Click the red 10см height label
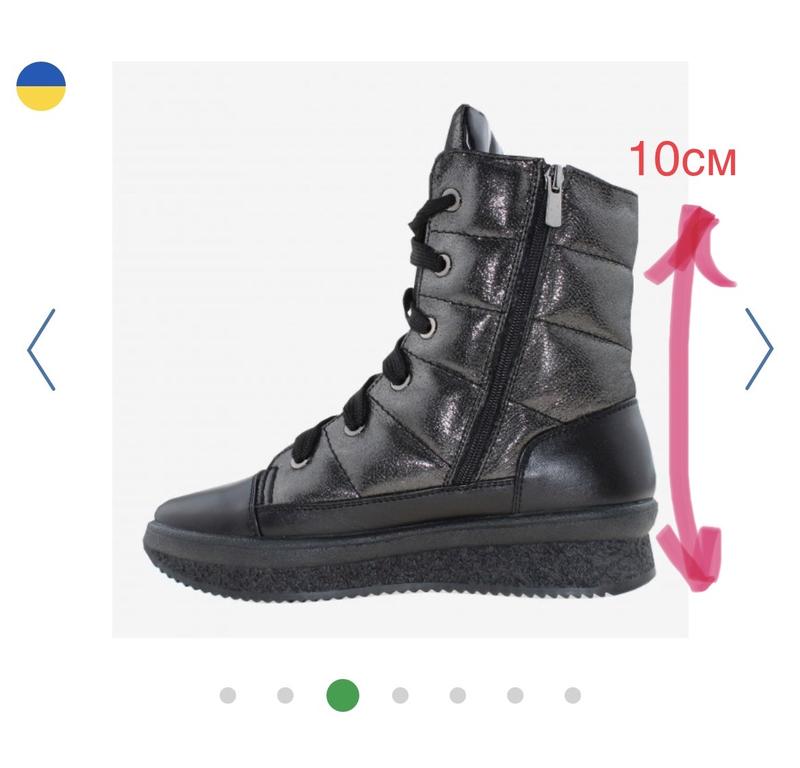The height and width of the screenshot is (768, 800). tap(683, 159)
